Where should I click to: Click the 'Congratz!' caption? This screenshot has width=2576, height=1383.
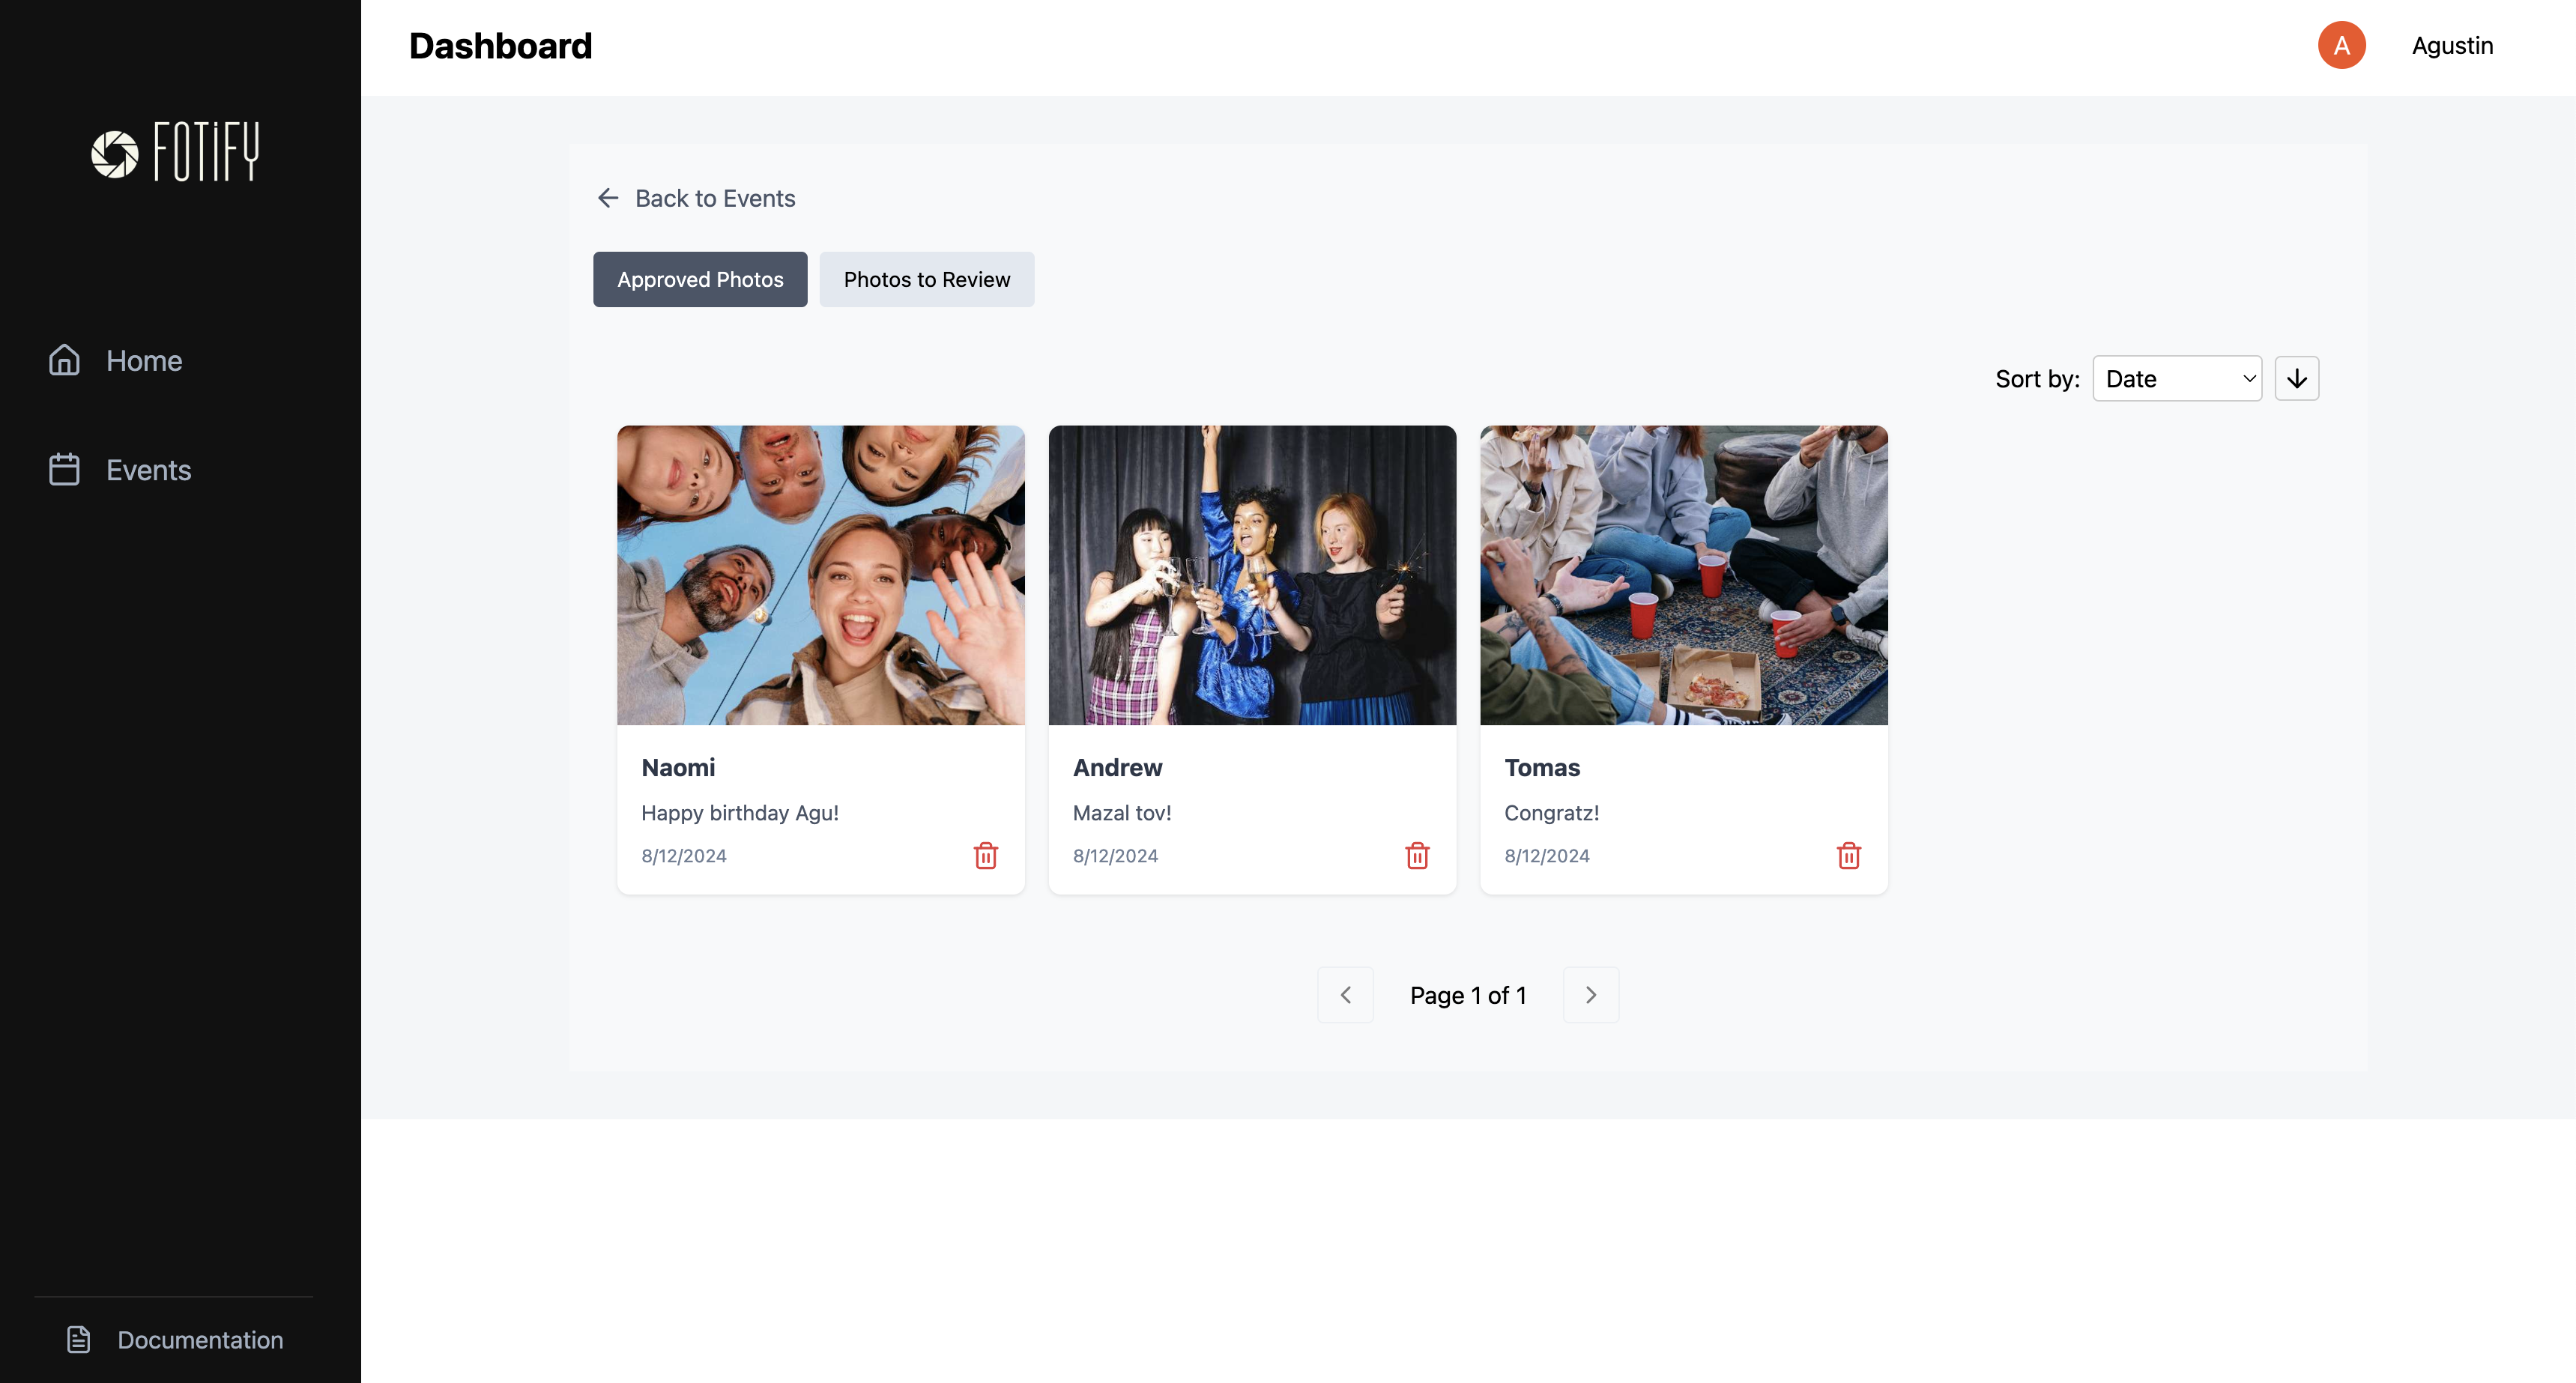tap(1552, 812)
